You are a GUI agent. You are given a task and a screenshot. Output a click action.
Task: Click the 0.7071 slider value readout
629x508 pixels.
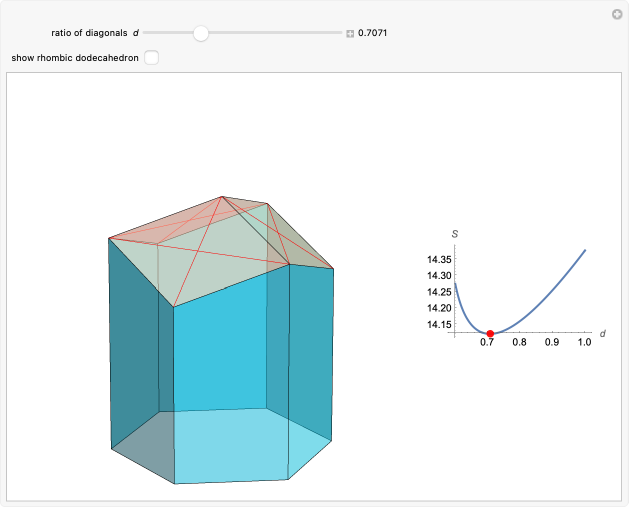coord(373,33)
